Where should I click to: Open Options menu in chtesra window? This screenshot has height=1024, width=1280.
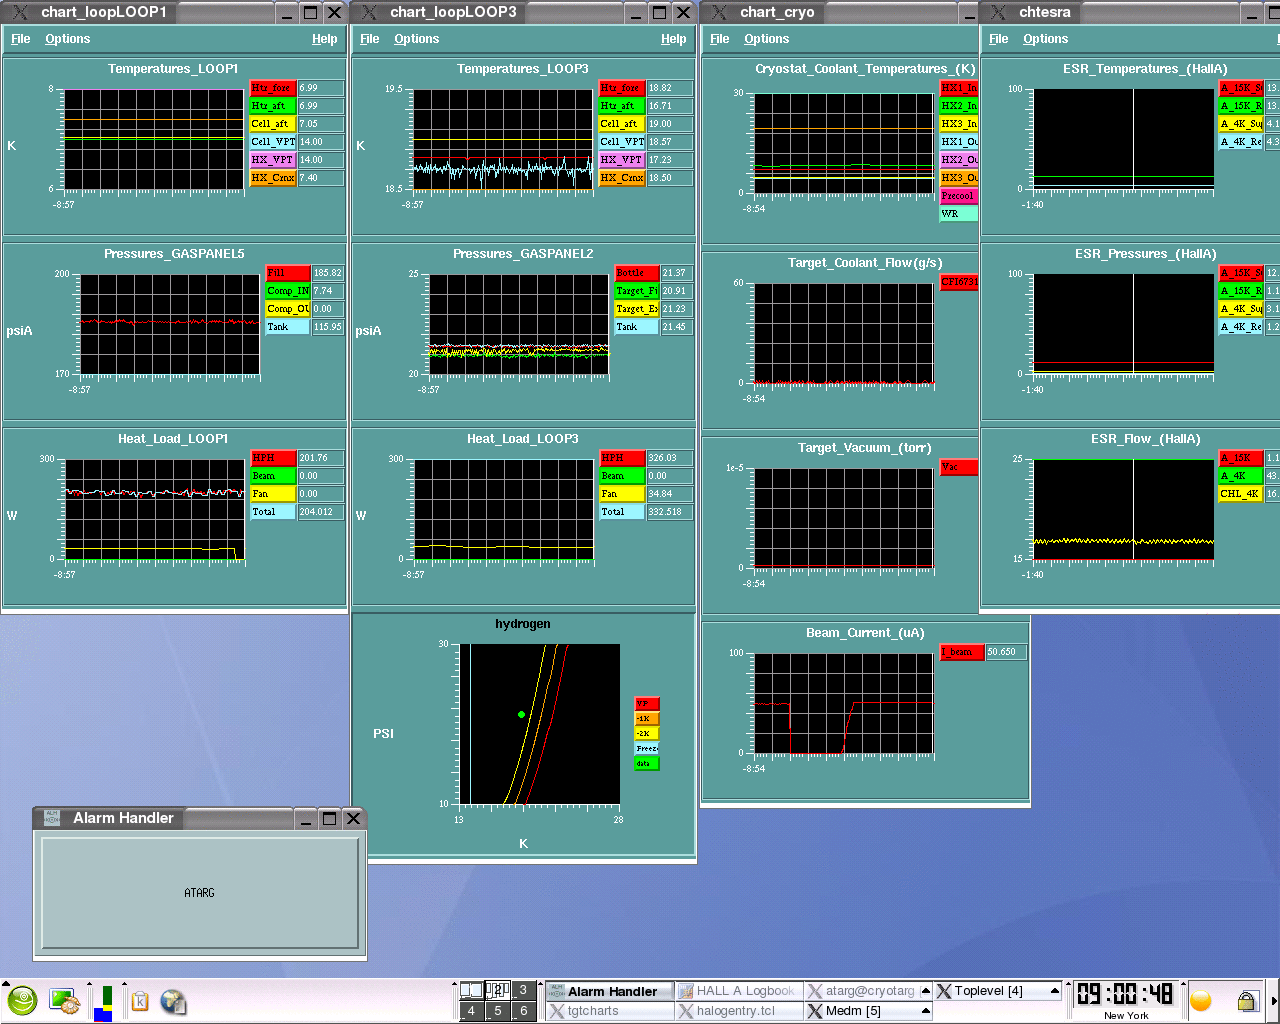click(x=1045, y=39)
